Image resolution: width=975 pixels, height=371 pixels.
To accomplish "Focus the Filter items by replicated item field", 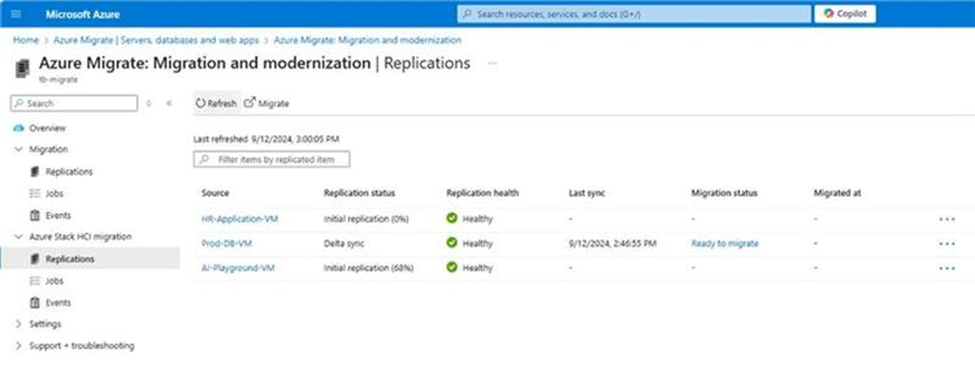I will pos(272,160).
